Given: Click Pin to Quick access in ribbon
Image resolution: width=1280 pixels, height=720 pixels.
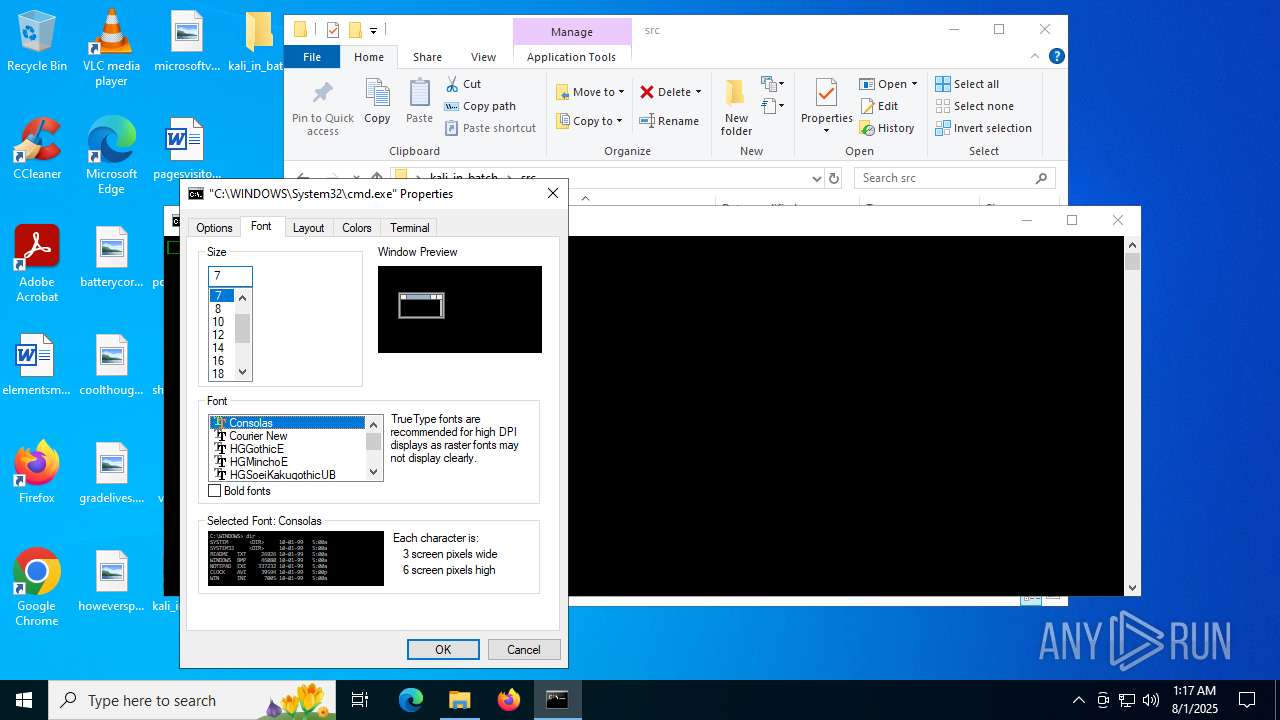Looking at the screenshot, I should click(323, 108).
